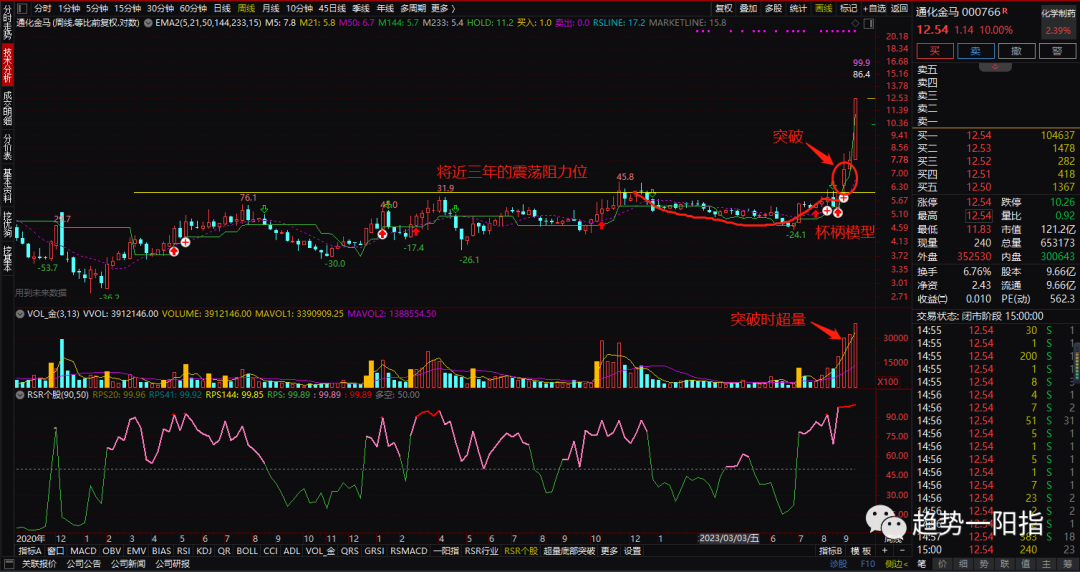The image size is (1080, 572).
Task: Switch to the 分时 period
Action: (x=43, y=8)
